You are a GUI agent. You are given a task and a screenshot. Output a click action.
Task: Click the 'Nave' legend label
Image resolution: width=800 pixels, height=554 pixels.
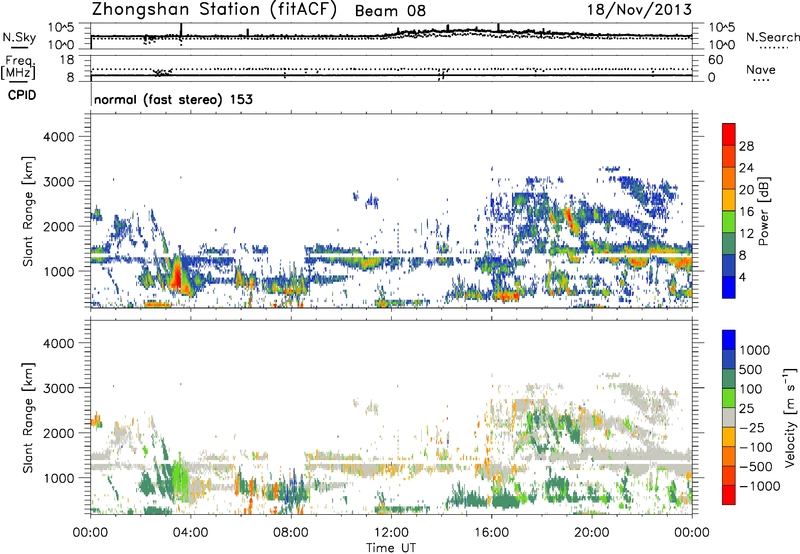(760, 69)
